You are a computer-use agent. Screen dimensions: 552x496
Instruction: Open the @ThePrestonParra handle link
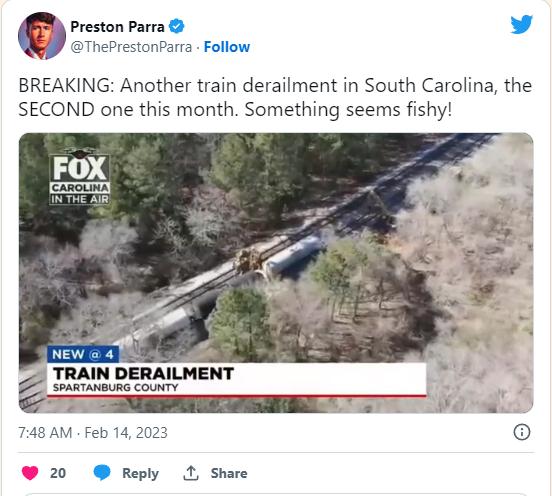click(131, 47)
